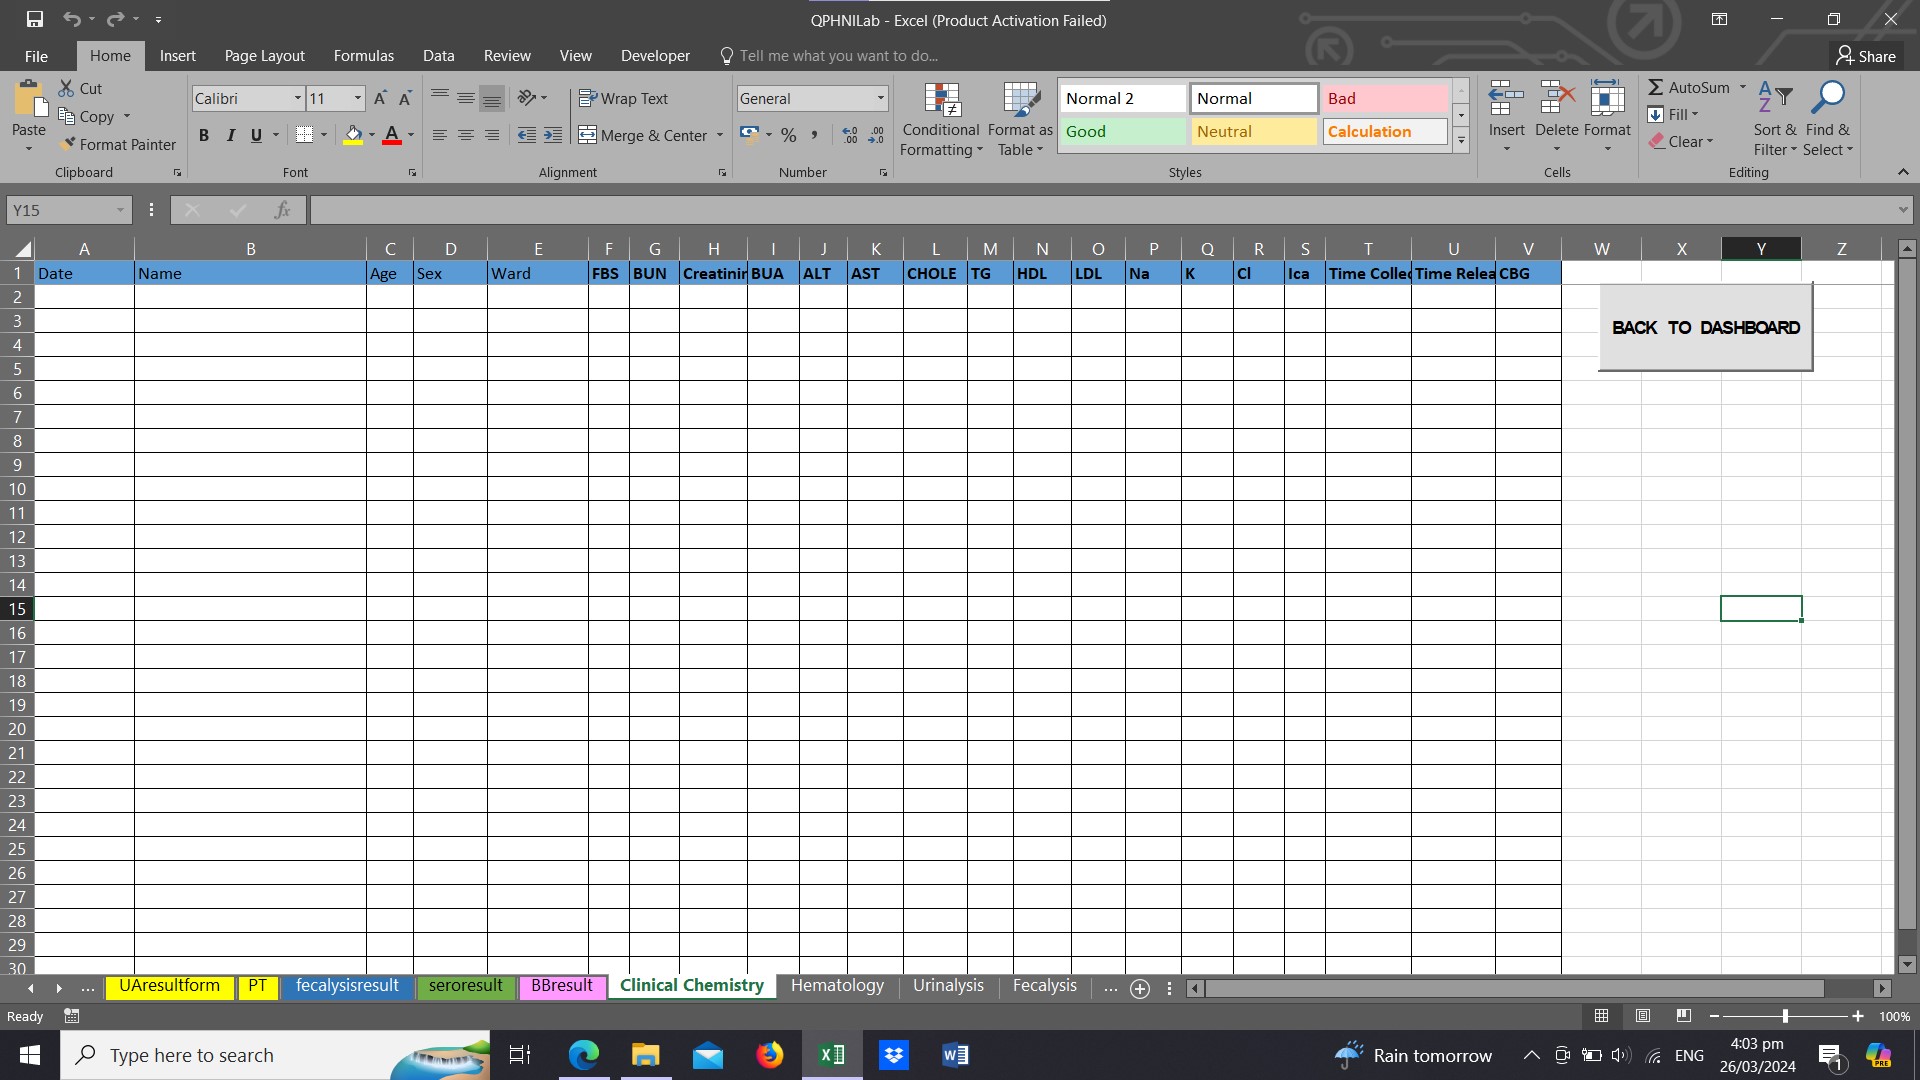This screenshot has width=1920, height=1080.
Task: Click the Borders icon in Font group
Action: pos(305,135)
